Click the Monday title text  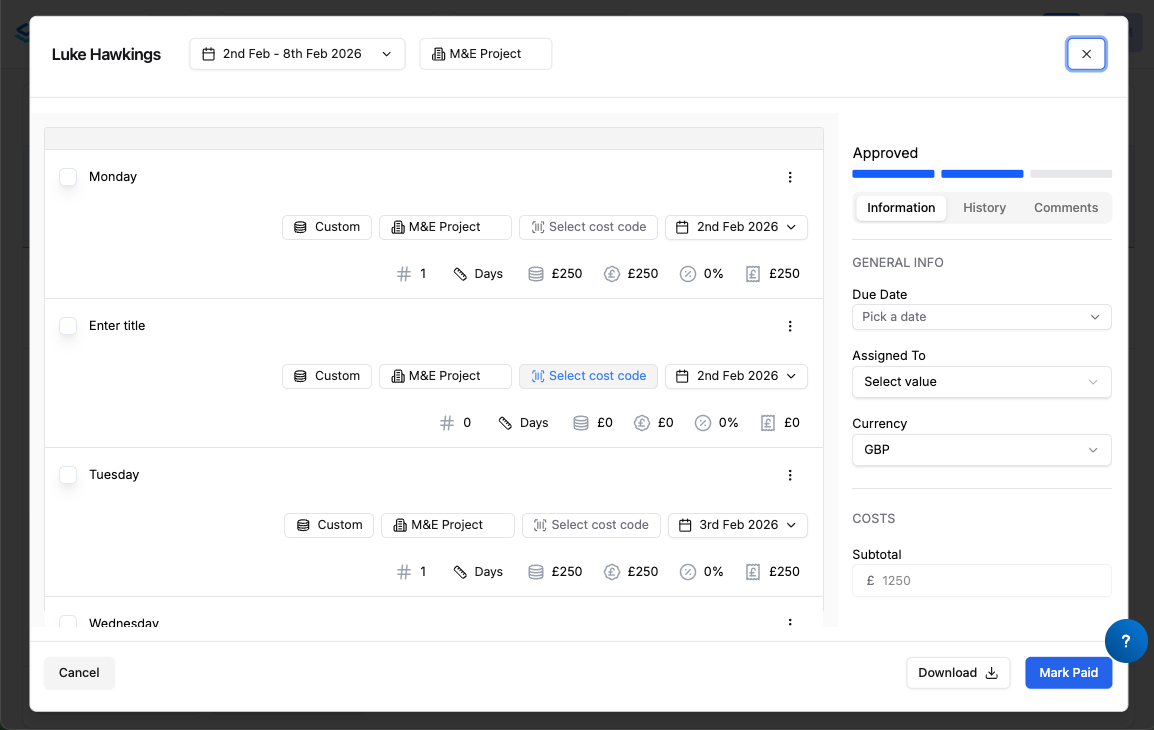click(x=113, y=177)
